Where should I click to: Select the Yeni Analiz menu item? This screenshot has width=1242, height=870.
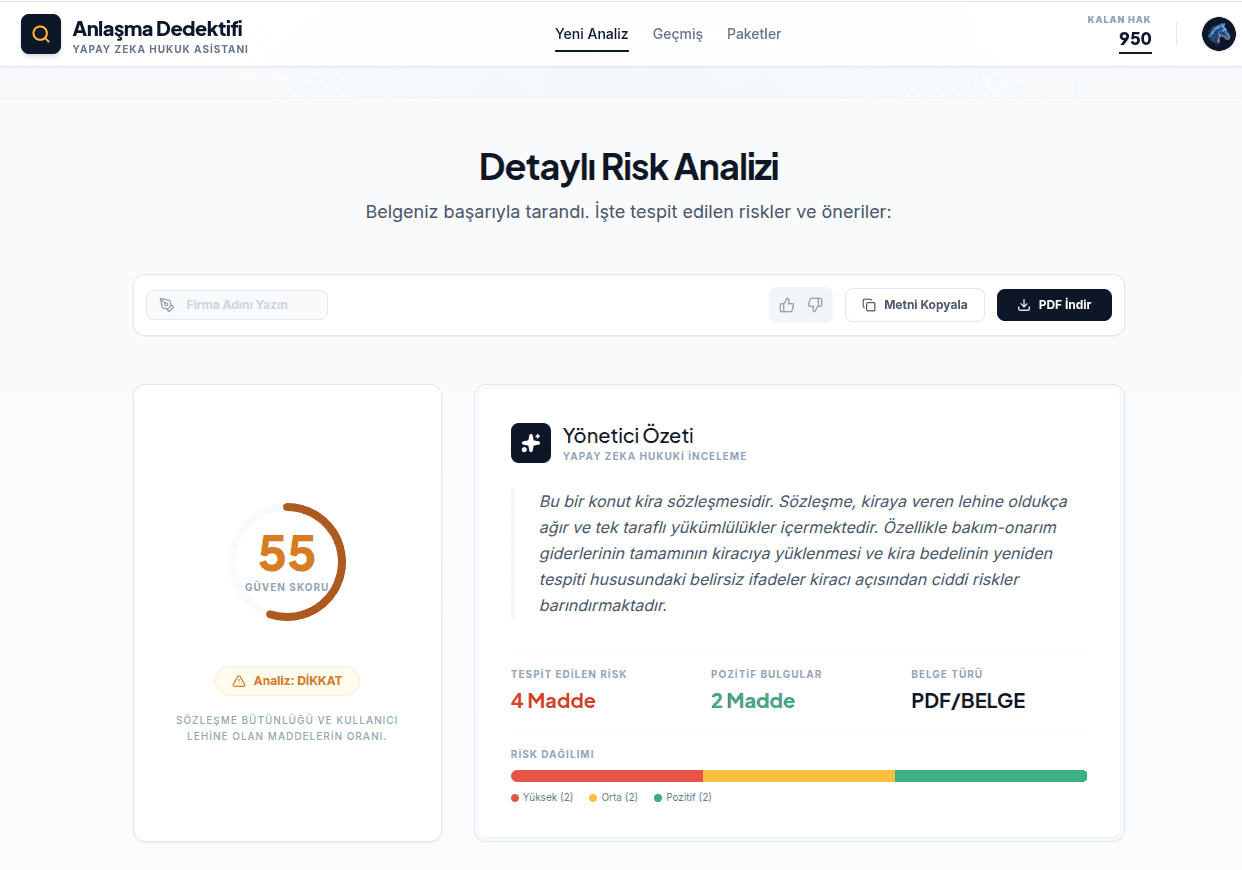pyautogui.click(x=591, y=33)
